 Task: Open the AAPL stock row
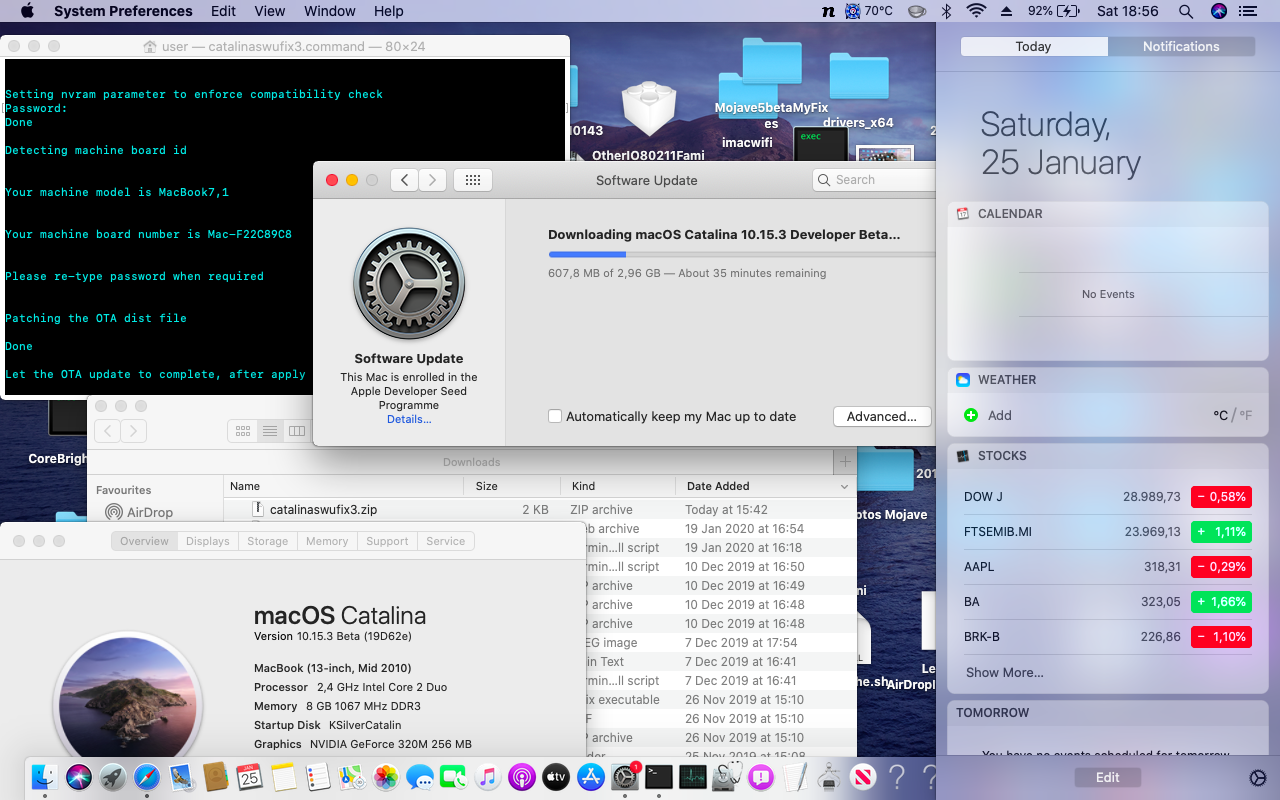tap(1107, 567)
